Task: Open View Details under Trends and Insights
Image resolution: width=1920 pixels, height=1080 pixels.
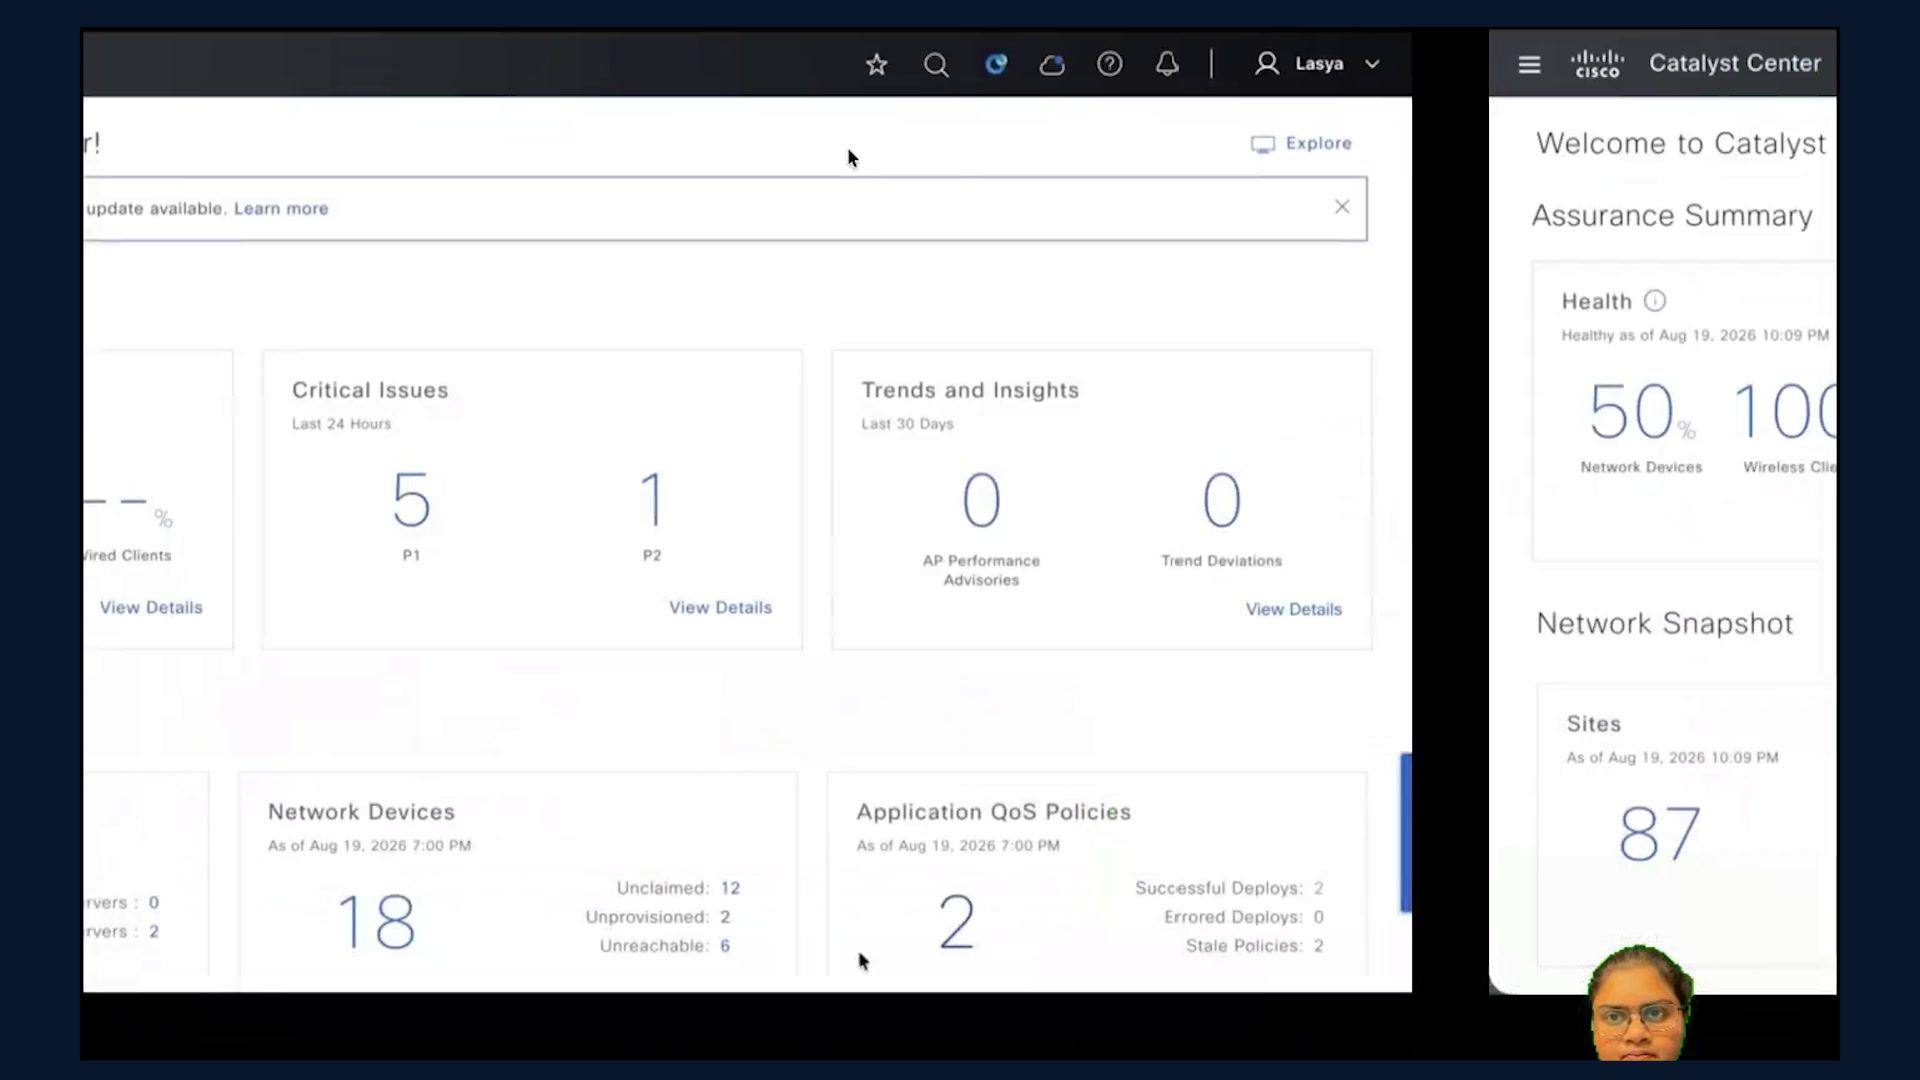Action: [1293, 609]
